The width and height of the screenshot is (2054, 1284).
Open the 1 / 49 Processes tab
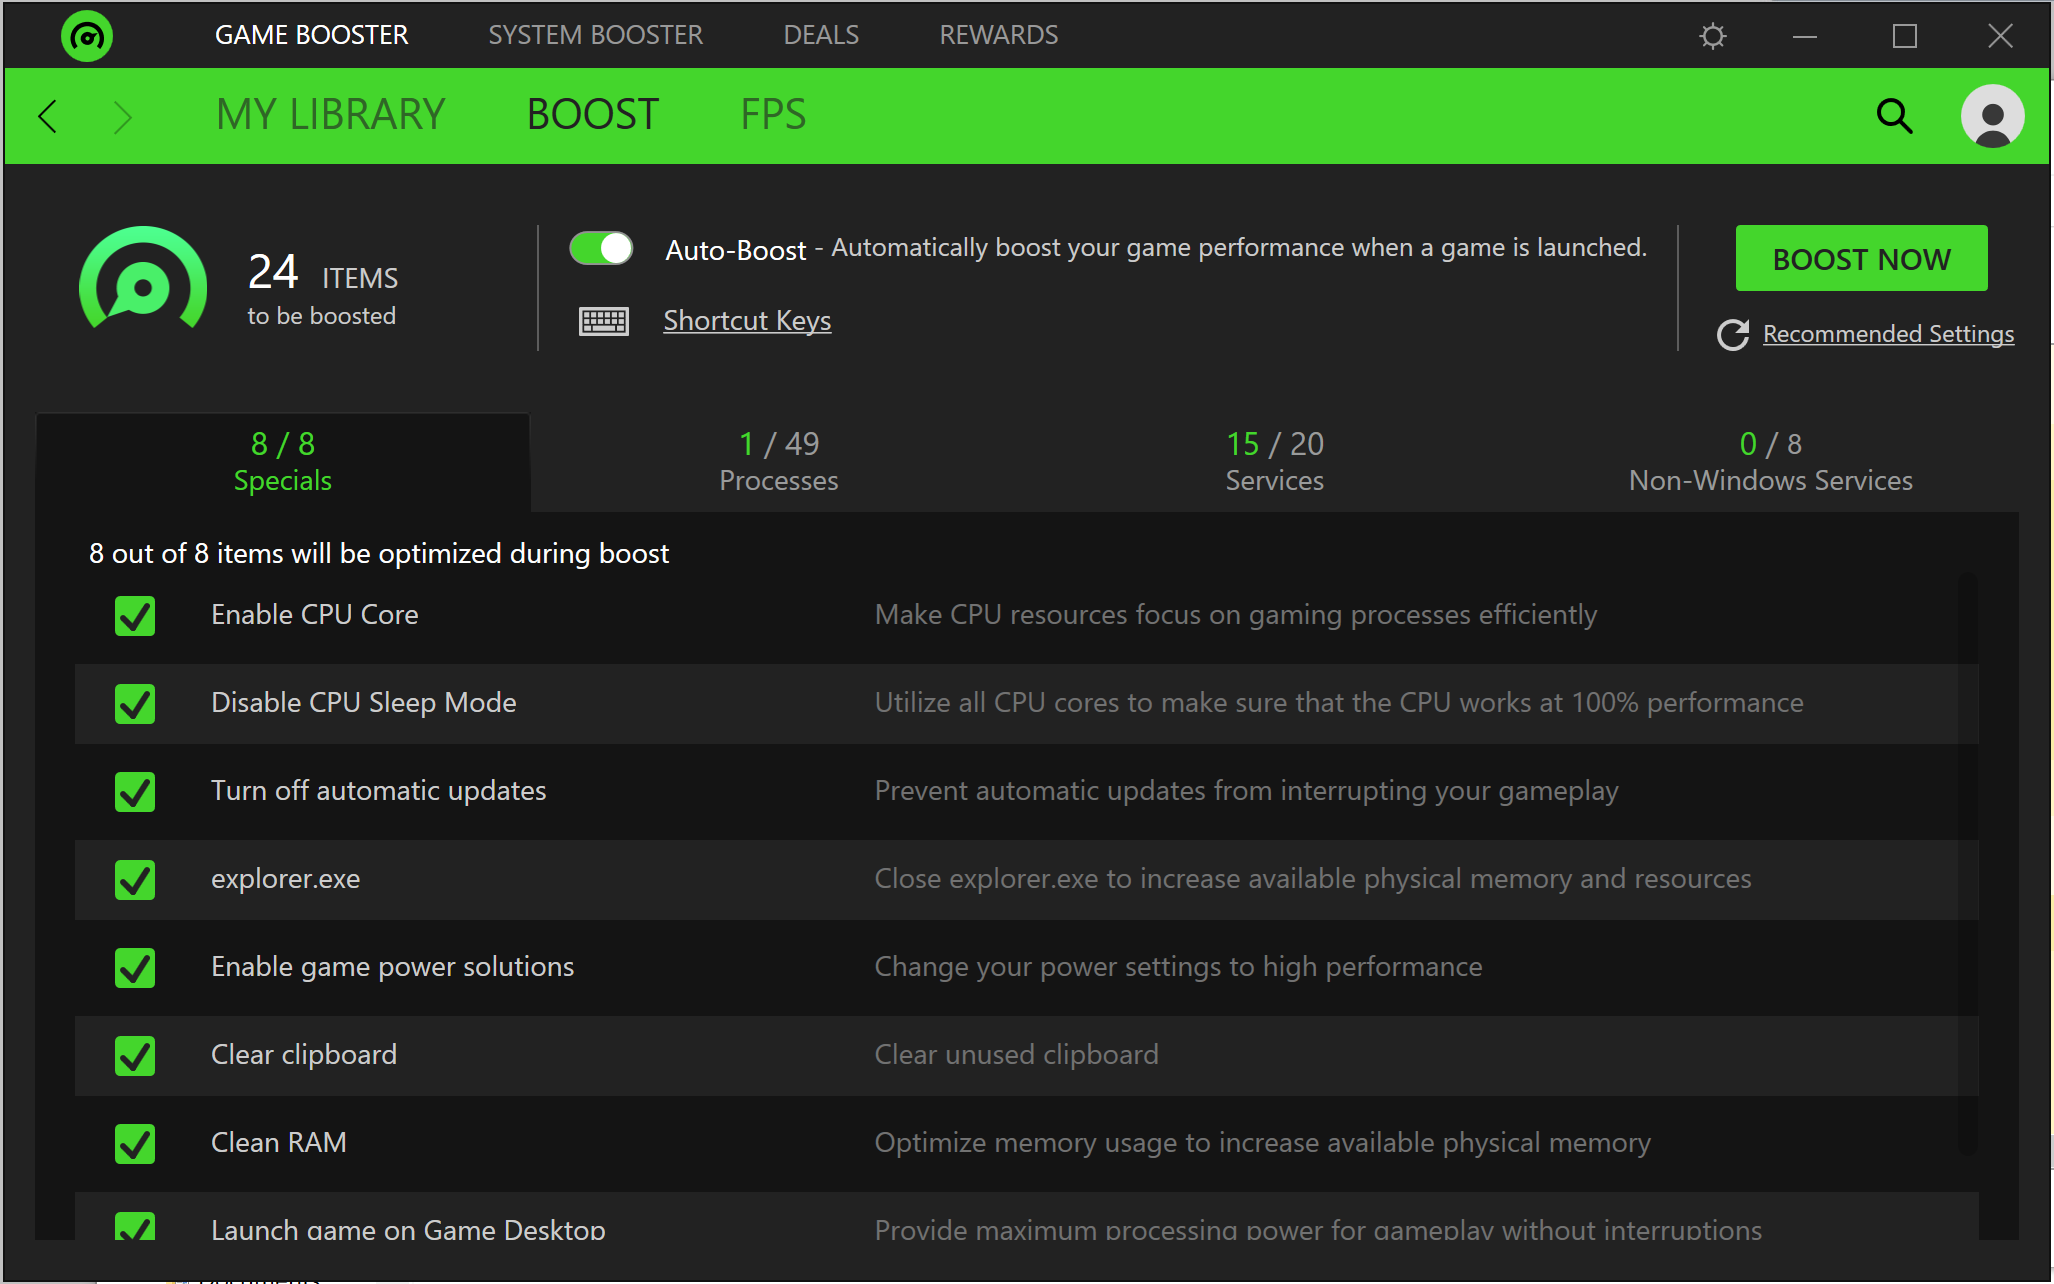778,462
